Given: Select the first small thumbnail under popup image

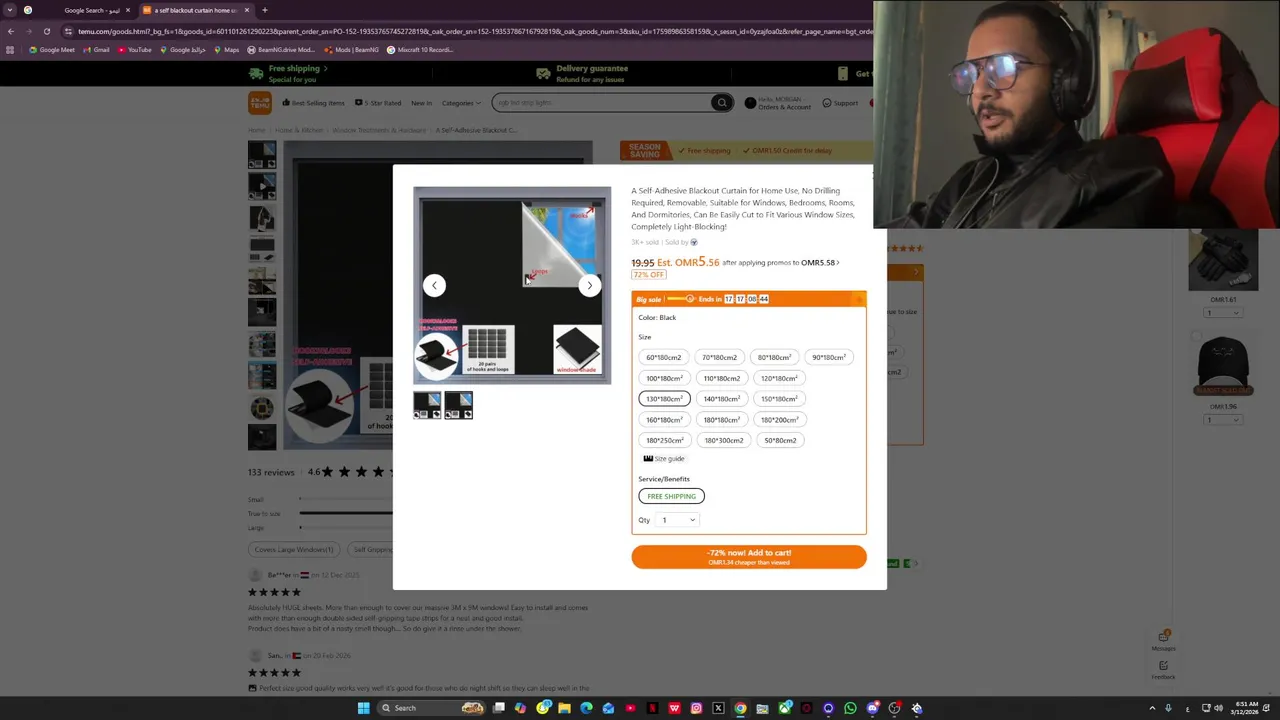Looking at the screenshot, I should tap(427, 405).
